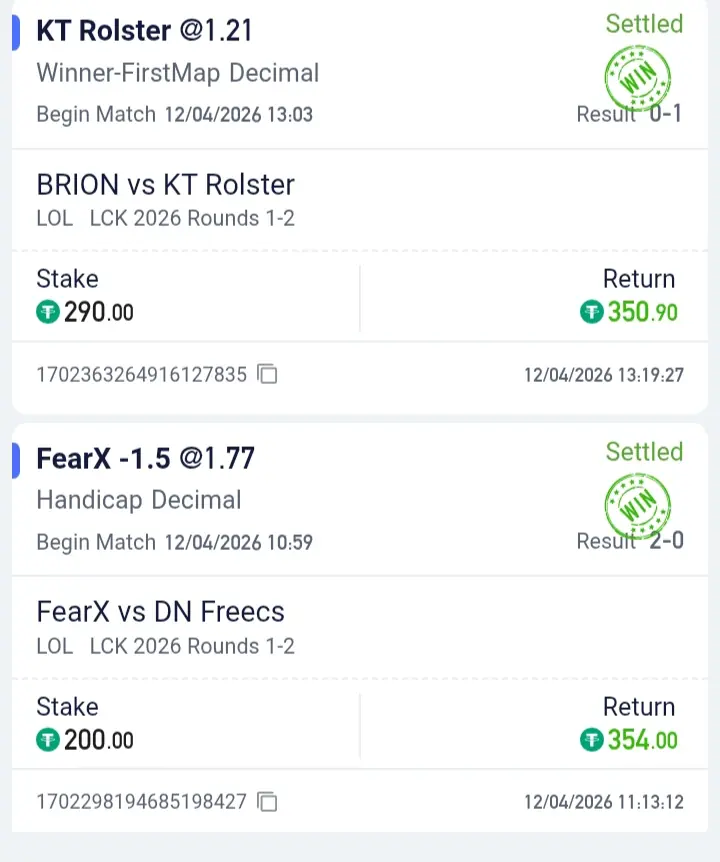Select LCK 2026 Rounds 1-2 under FearX match
Viewport: 720px width, 862px height.
[192, 646]
